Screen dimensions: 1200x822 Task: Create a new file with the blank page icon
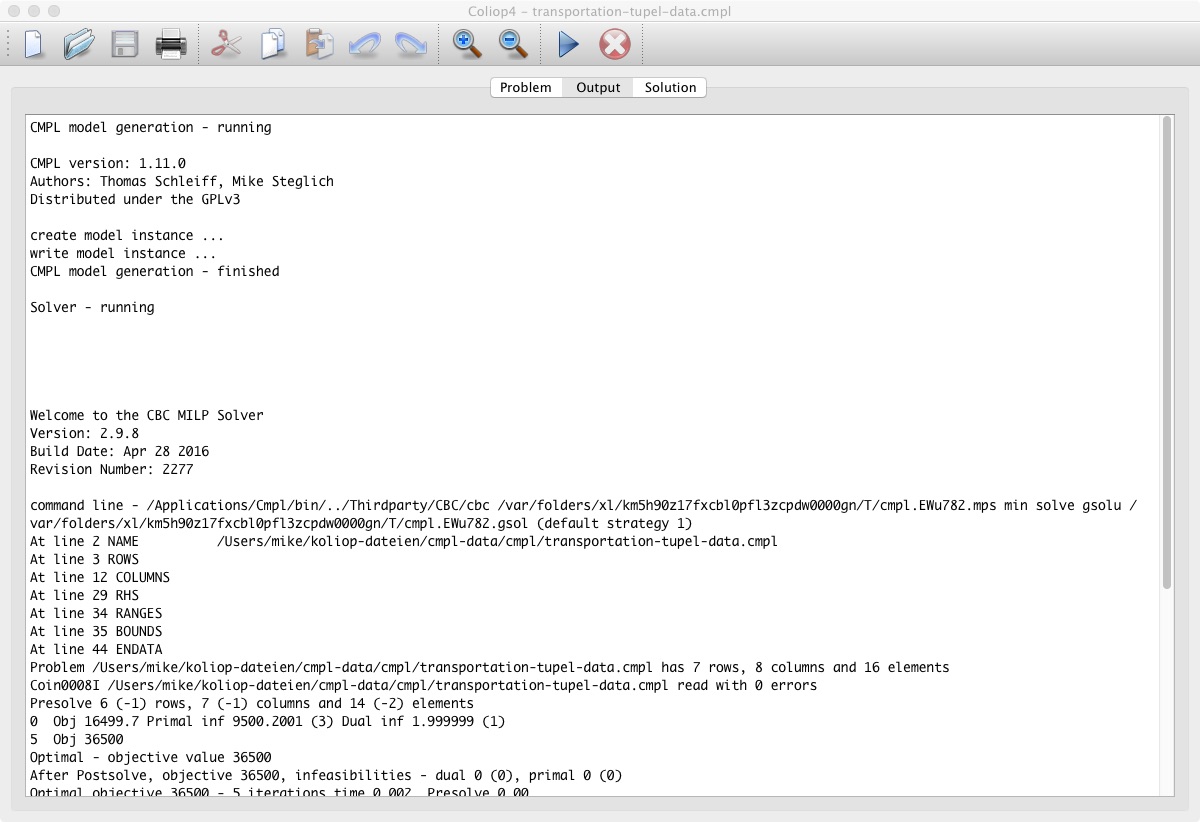click(x=35, y=45)
